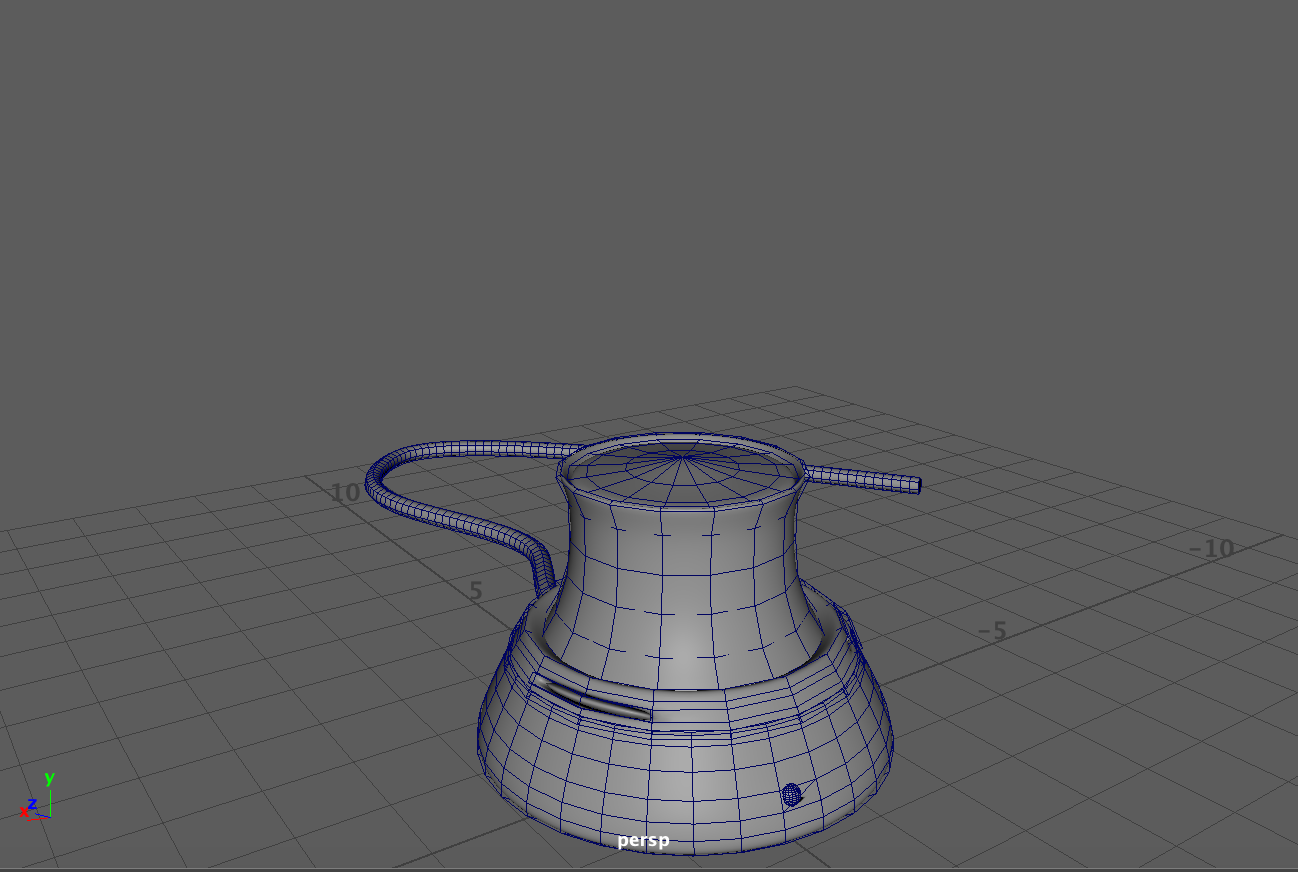Click the grid label "-10"
The image size is (1298, 872).
click(x=1211, y=548)
